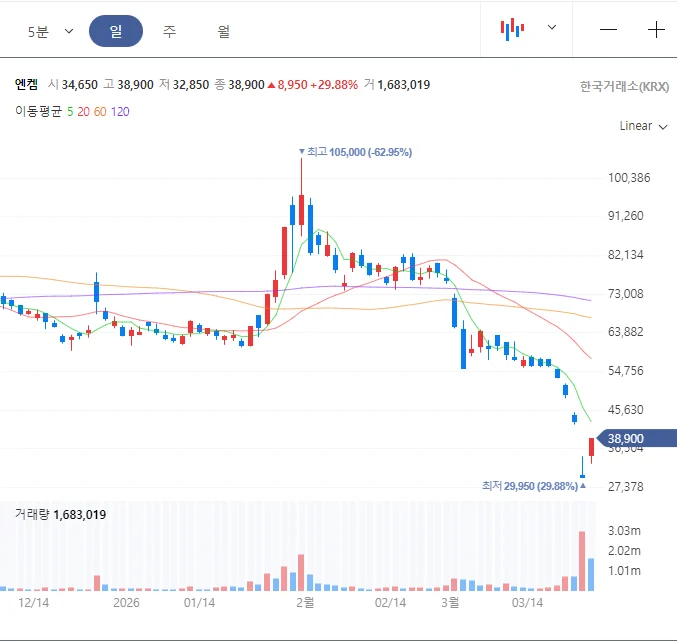Open the chart type dropdown arrow
677x642 pixels.
(x=552, y=28)
